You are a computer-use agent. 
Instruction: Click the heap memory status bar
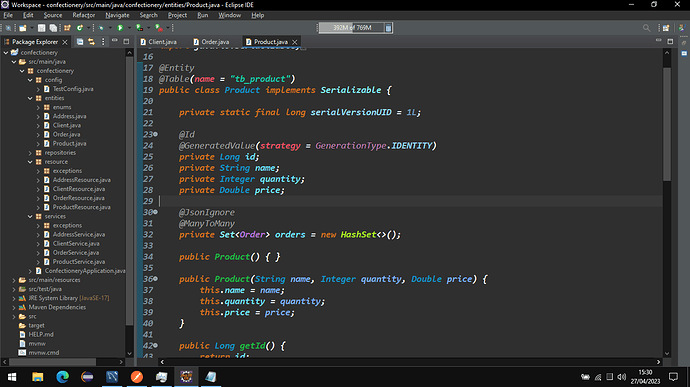(x=352, y=28)
